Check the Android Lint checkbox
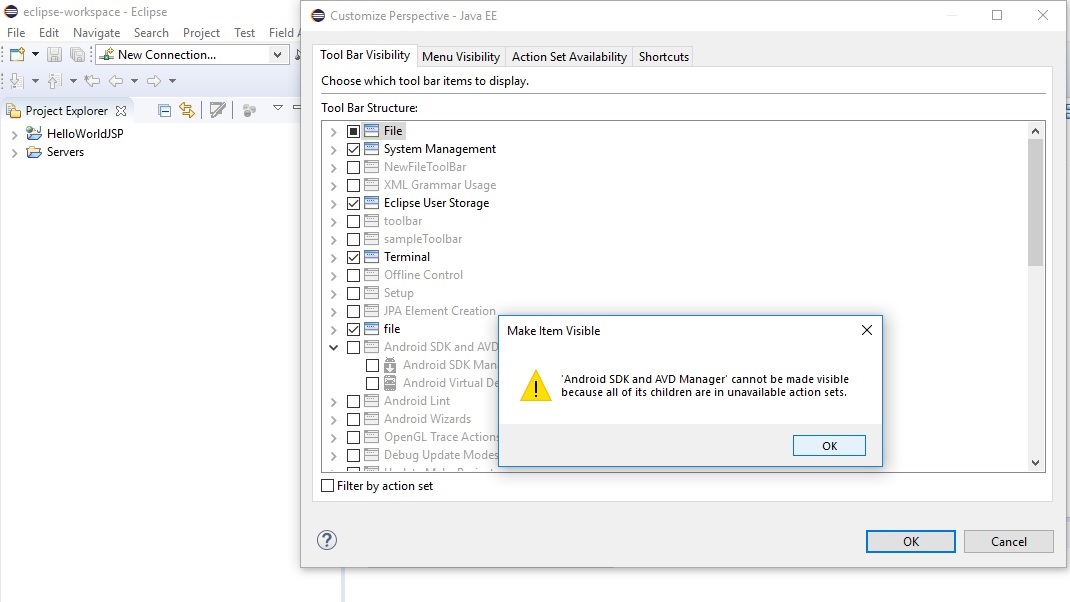Viewport: 1070px width, 602px height. pos(353,401)
